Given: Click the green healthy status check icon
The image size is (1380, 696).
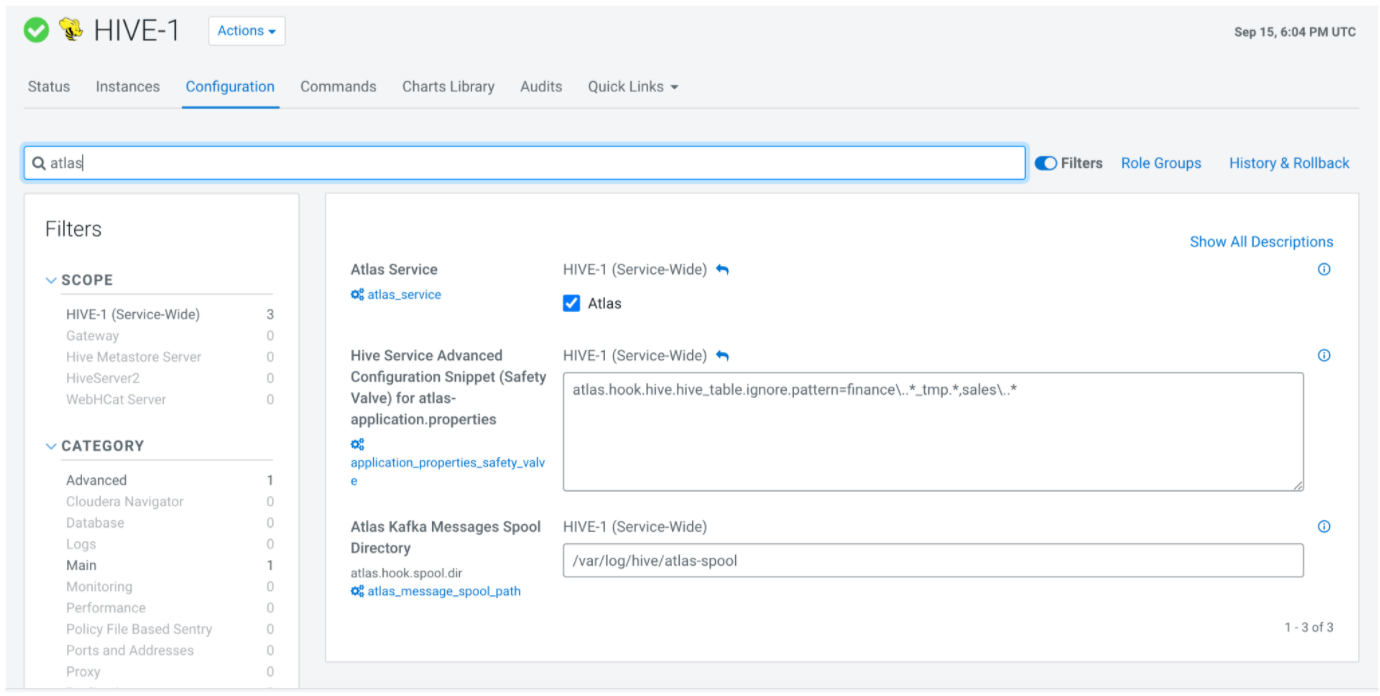Looking at the screenshot, I should (x=36, y=31).
